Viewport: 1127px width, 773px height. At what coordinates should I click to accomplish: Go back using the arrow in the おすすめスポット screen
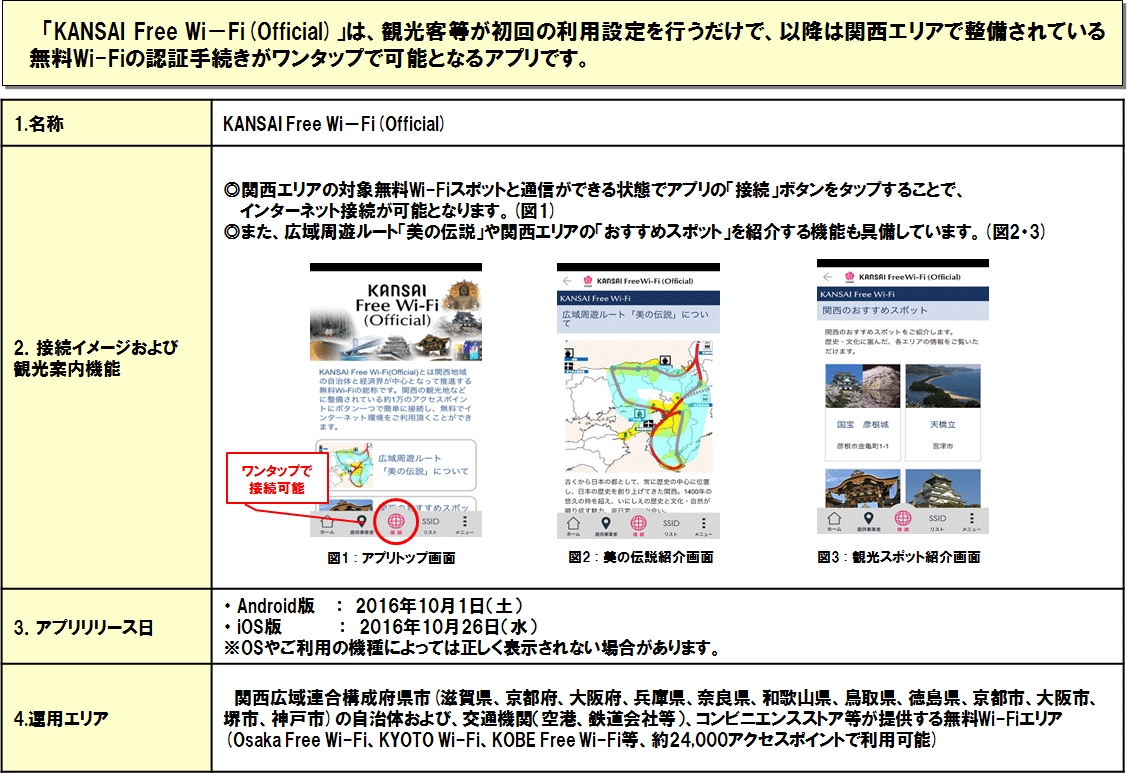pyautogui.click(x=828, y=276)
